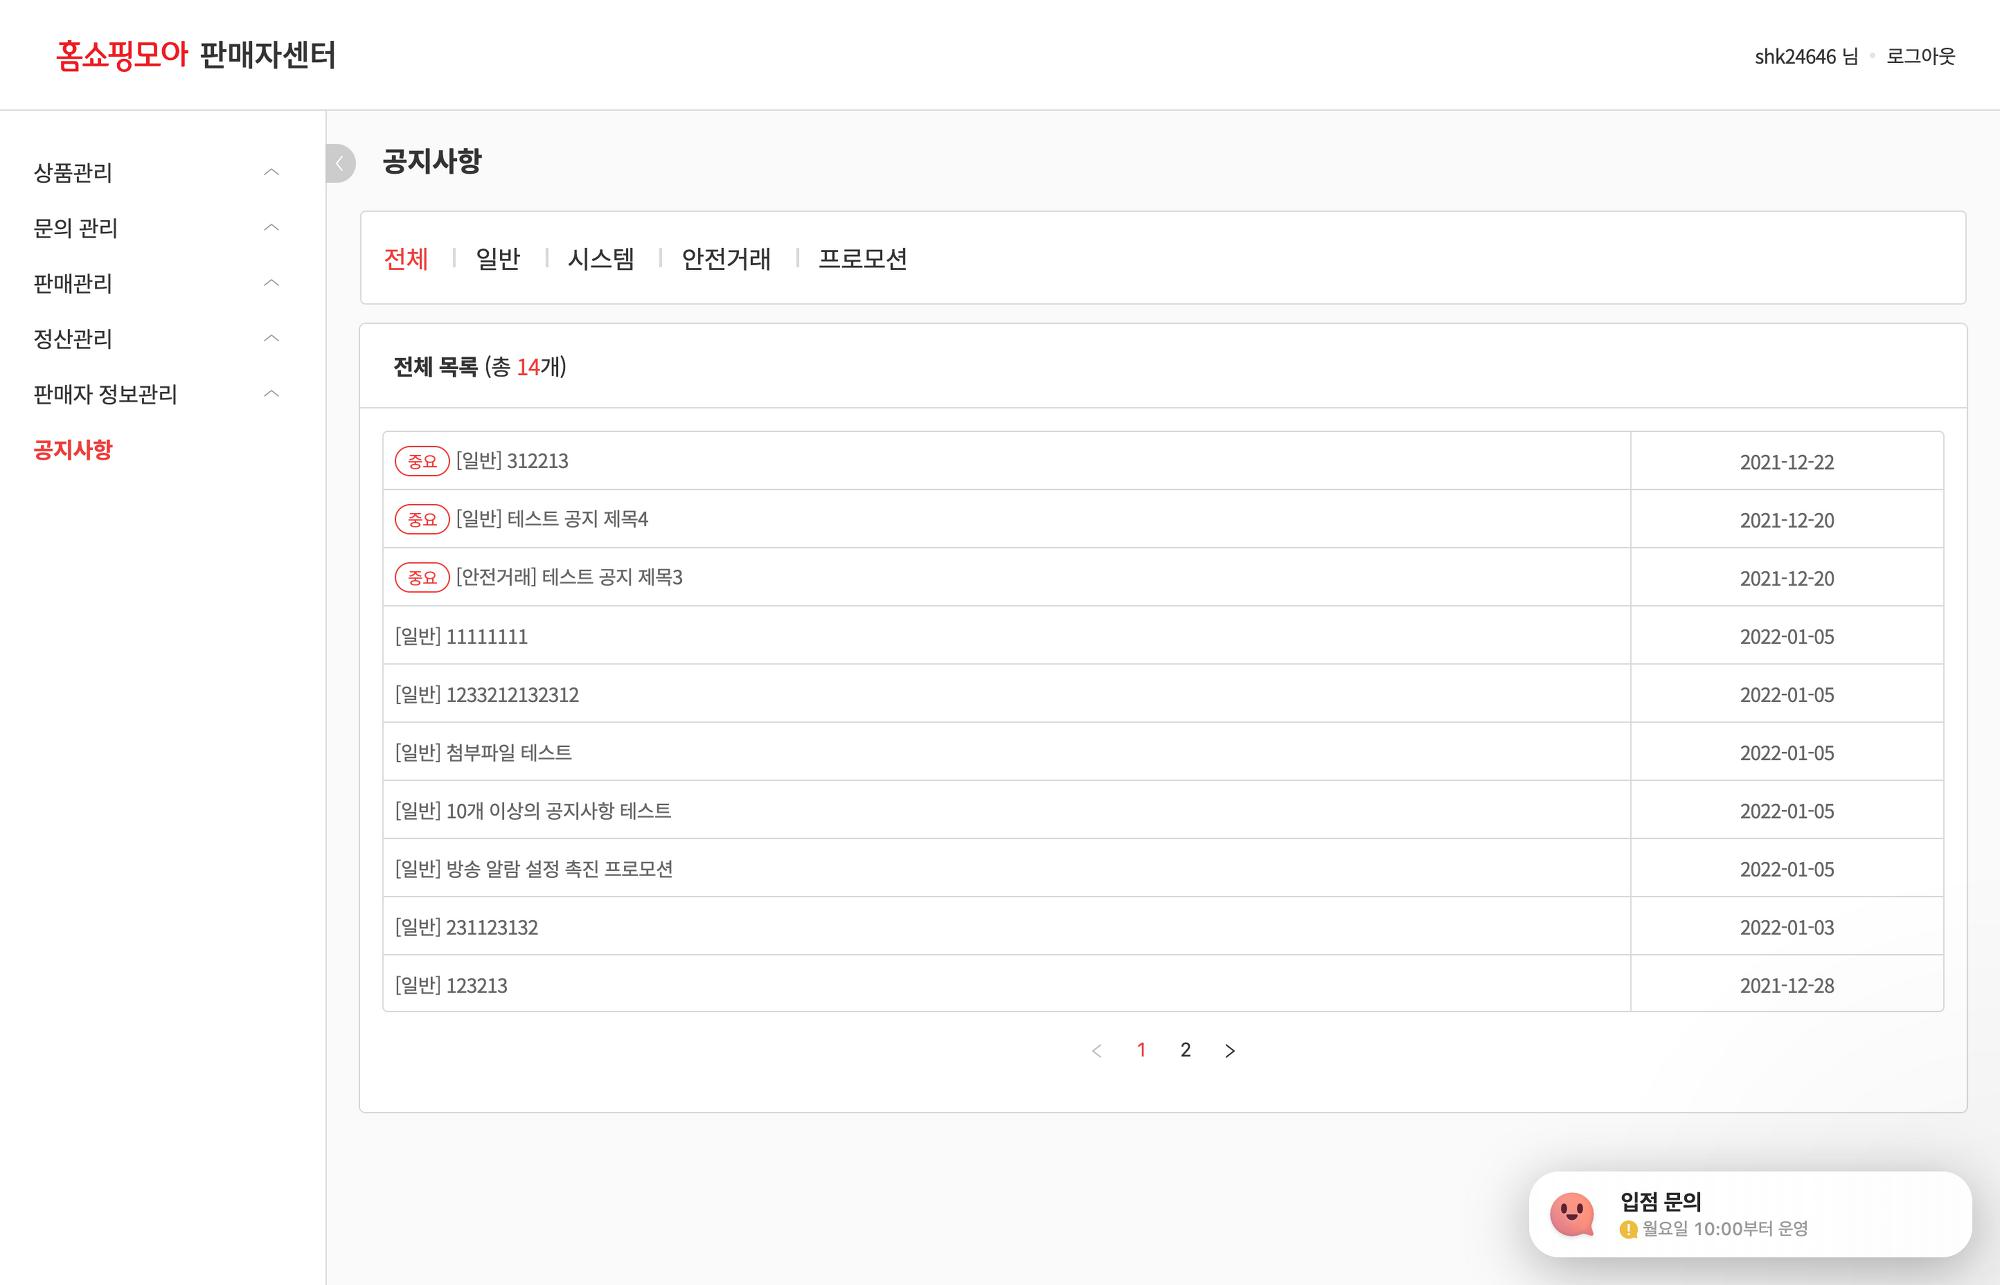Screen dimensions: 2000x1285
Task: Open notice 첨부파일 테스트
Action: click(509, 752)
